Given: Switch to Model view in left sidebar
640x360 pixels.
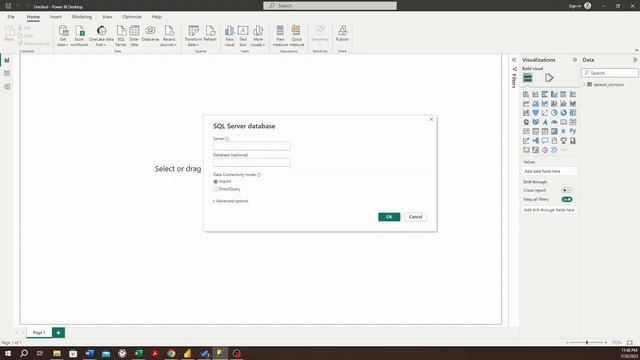Looking at the screenshot, I should (x=7, y=87).
